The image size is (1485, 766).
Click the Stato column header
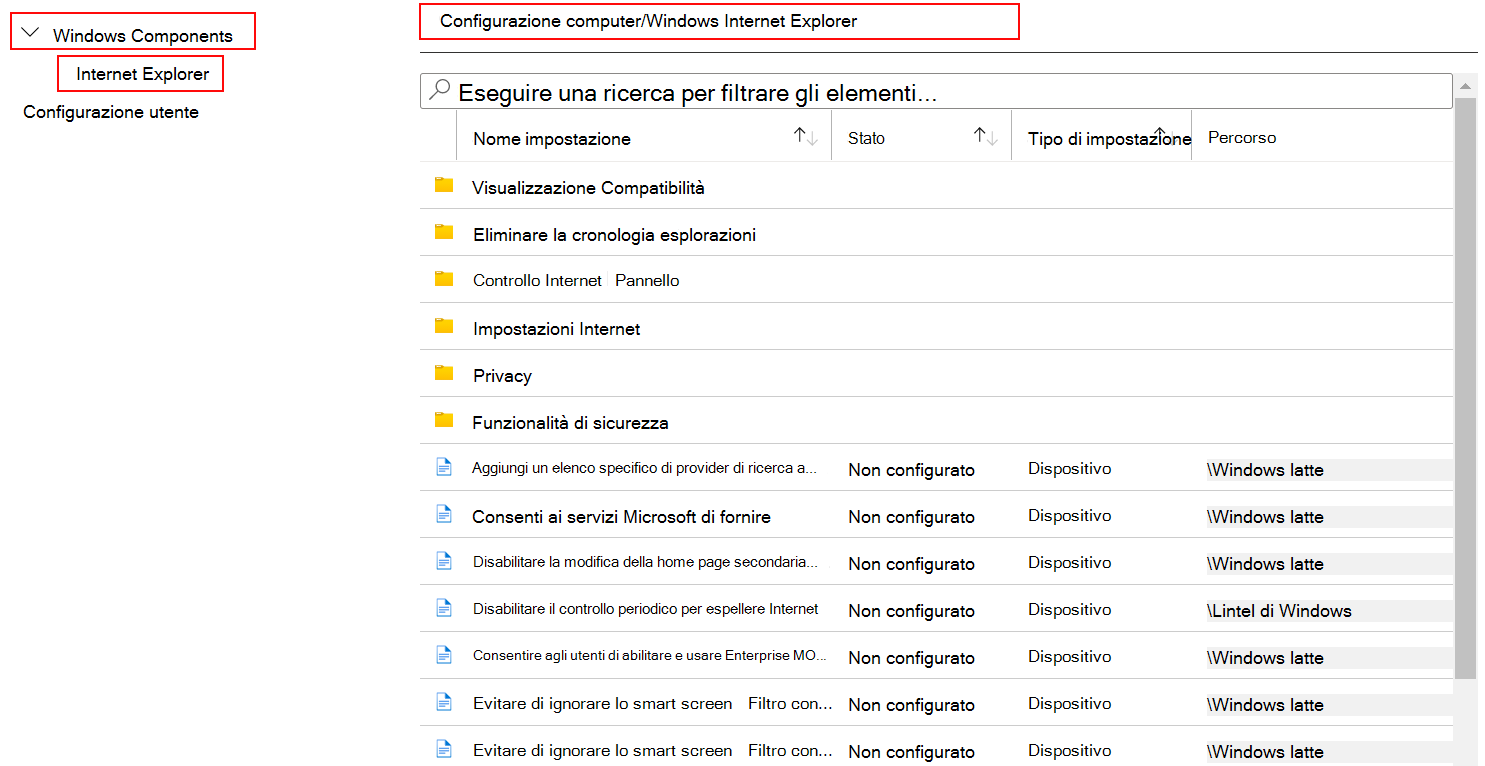point(866,138)
